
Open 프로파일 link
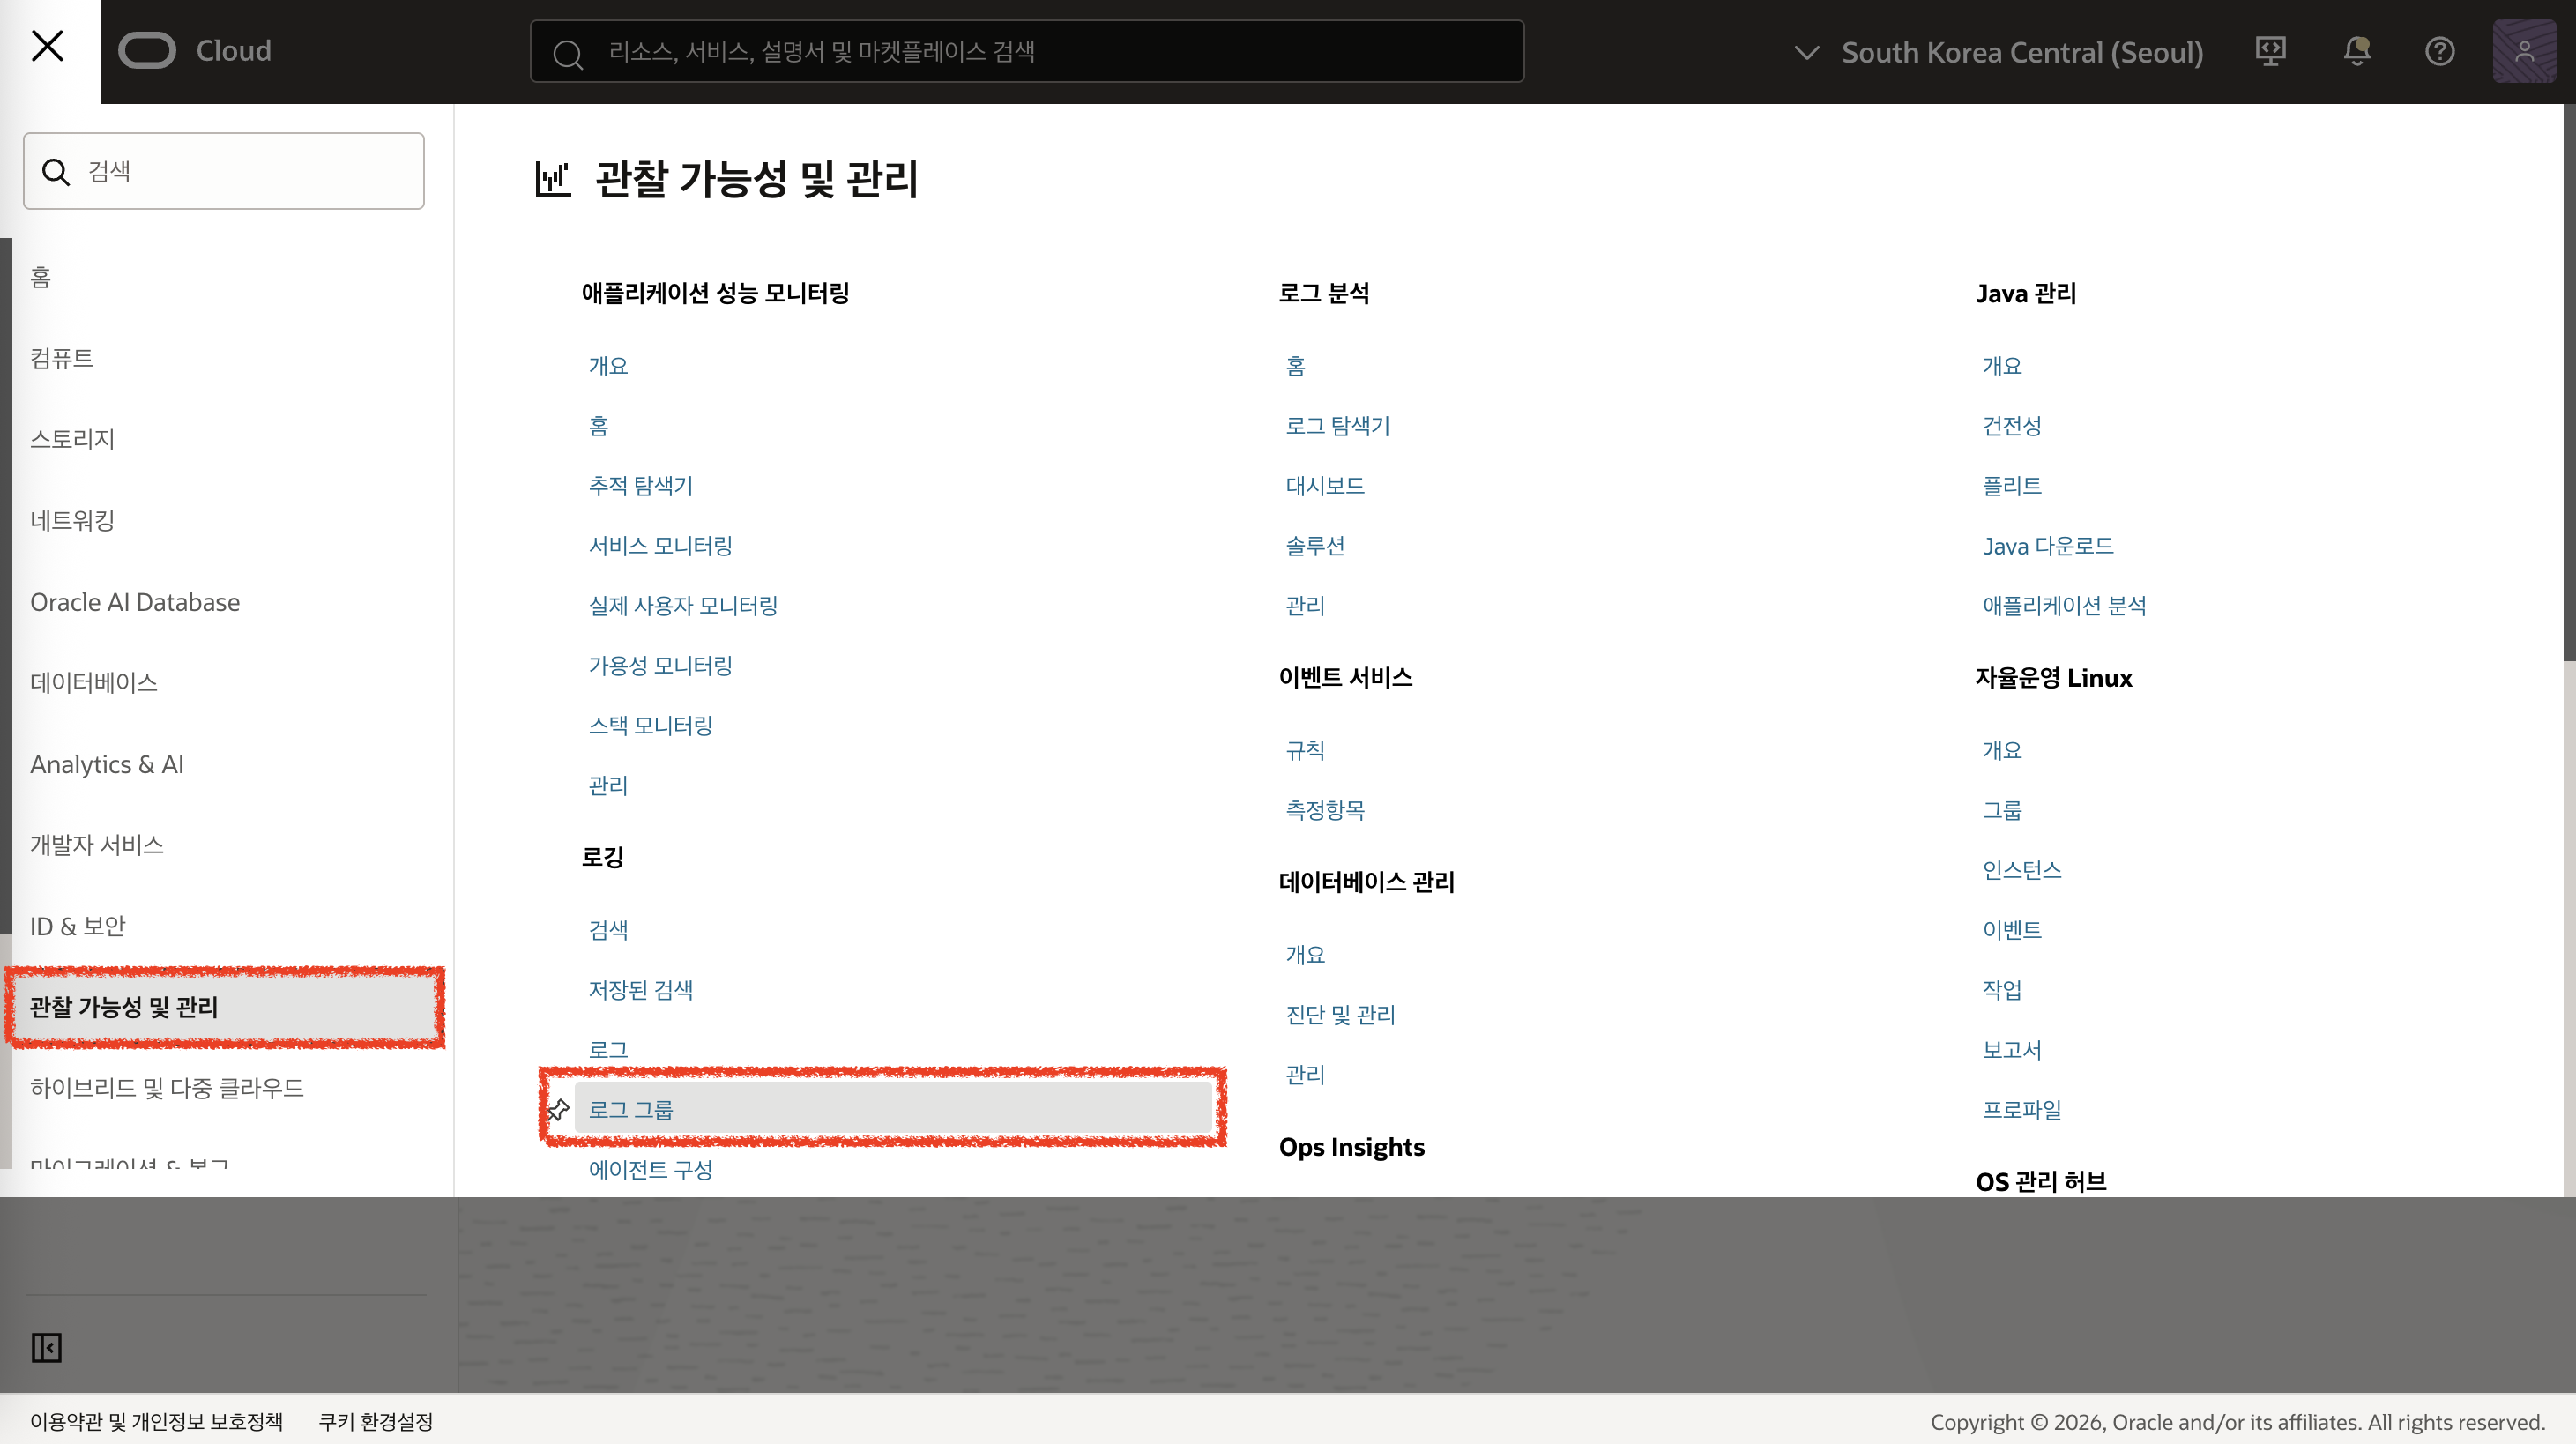point(2022,1111)
